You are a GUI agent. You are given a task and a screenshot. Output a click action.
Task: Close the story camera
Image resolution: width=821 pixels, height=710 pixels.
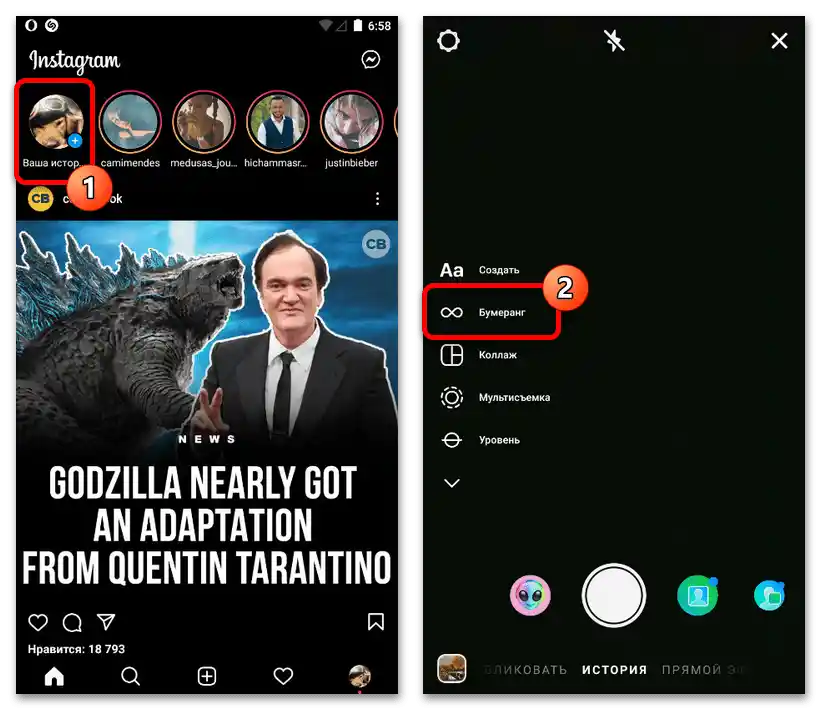coord(779,40)
